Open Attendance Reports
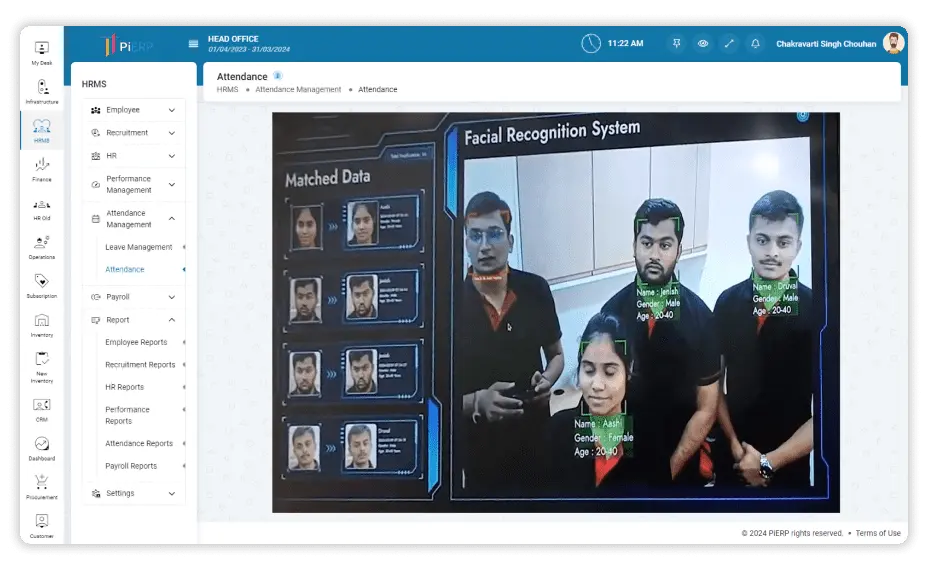Image resolution: width=928 pixels, height=571 pixels. (x=139, y=444)
